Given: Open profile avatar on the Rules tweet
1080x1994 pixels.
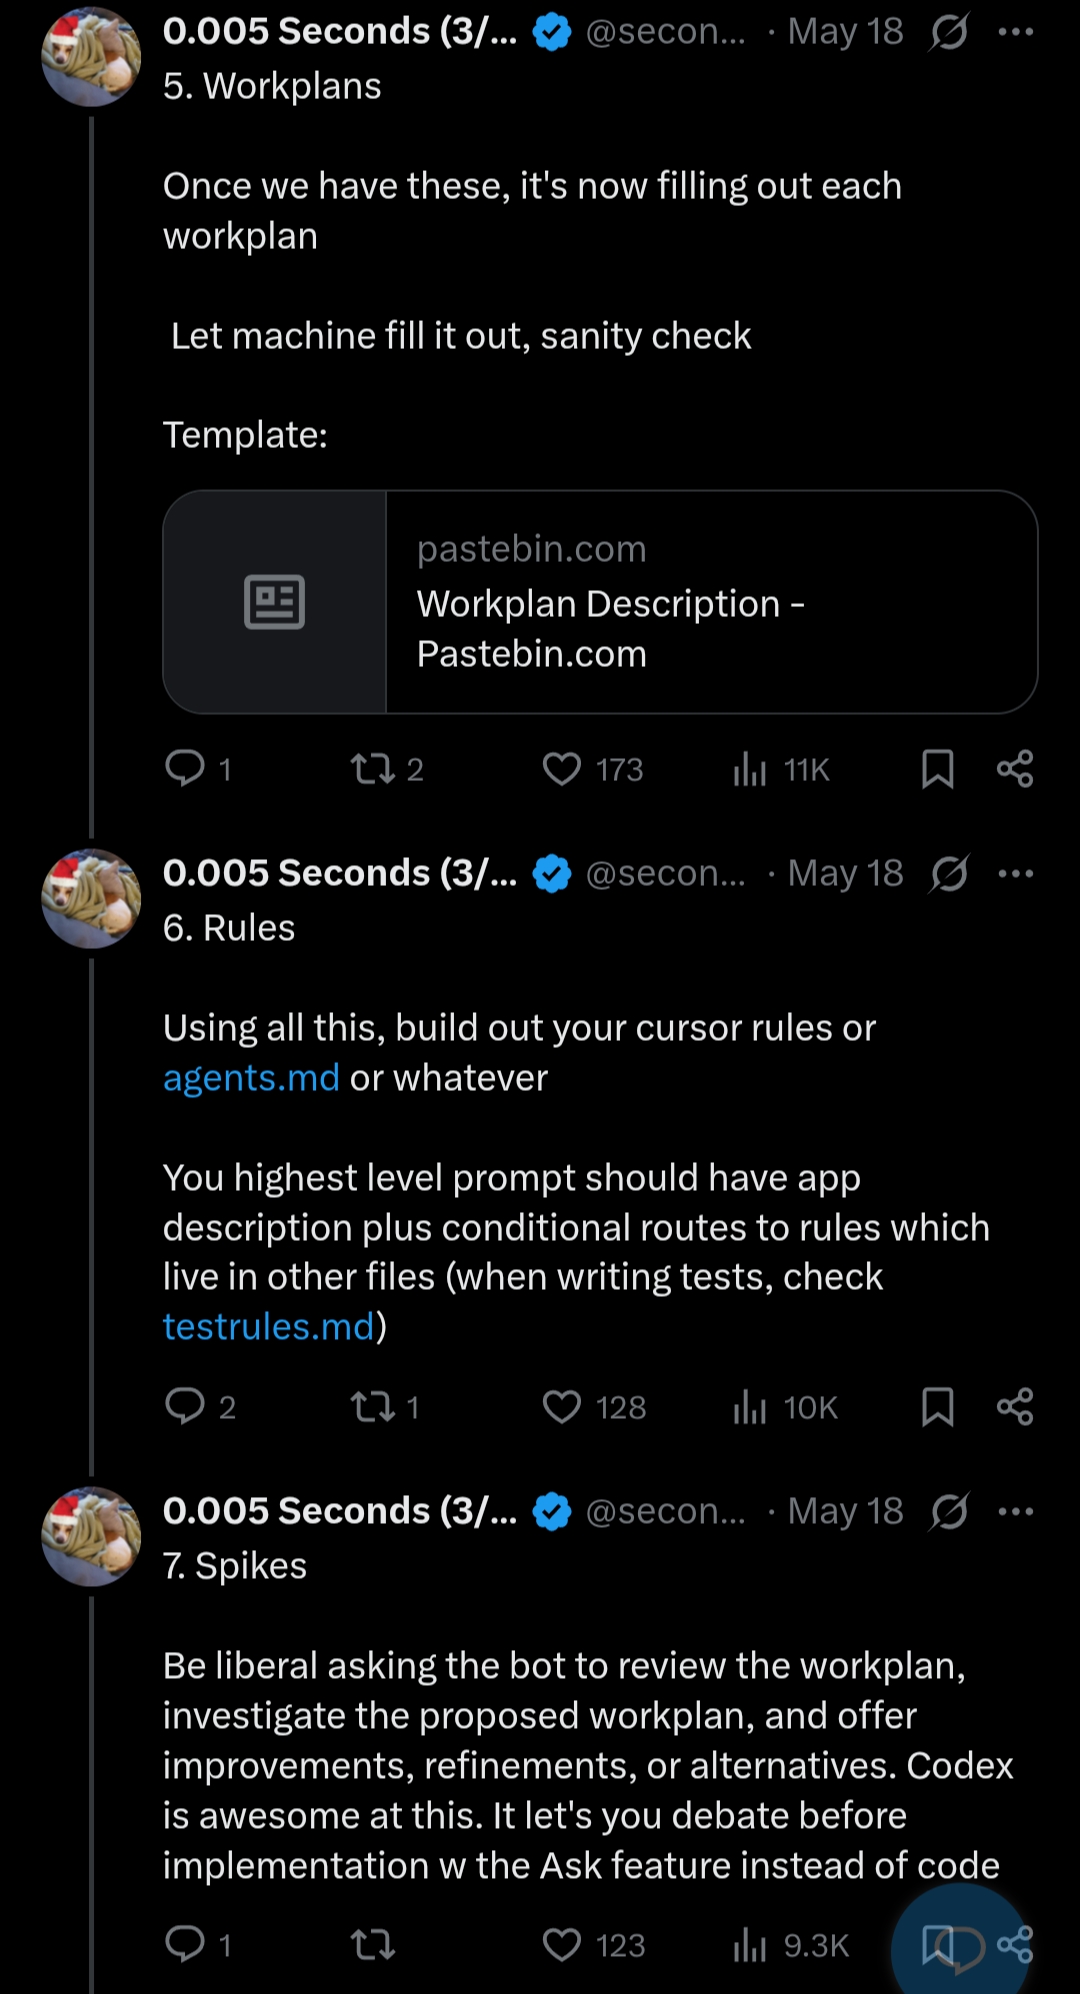Looking at the screenshot, I should (x=91, y=898).
